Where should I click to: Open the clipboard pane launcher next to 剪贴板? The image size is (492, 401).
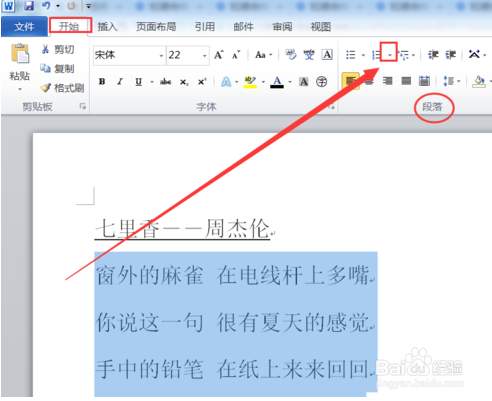(x=82, y=106)
